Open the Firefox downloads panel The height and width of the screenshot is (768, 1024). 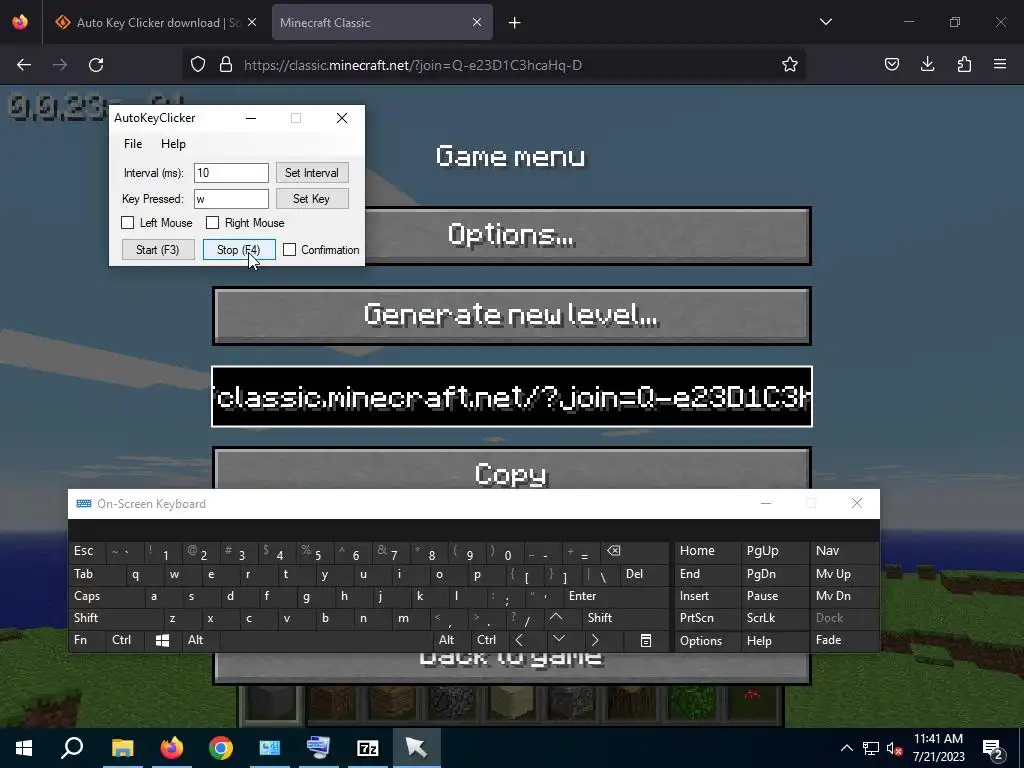coord(927,65)
